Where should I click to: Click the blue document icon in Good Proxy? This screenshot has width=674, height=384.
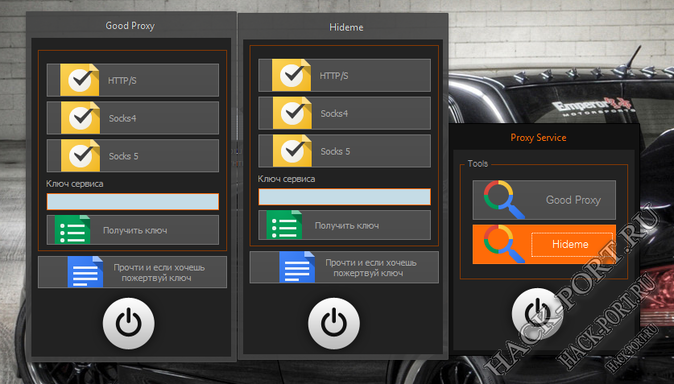(x=85, y=272)
